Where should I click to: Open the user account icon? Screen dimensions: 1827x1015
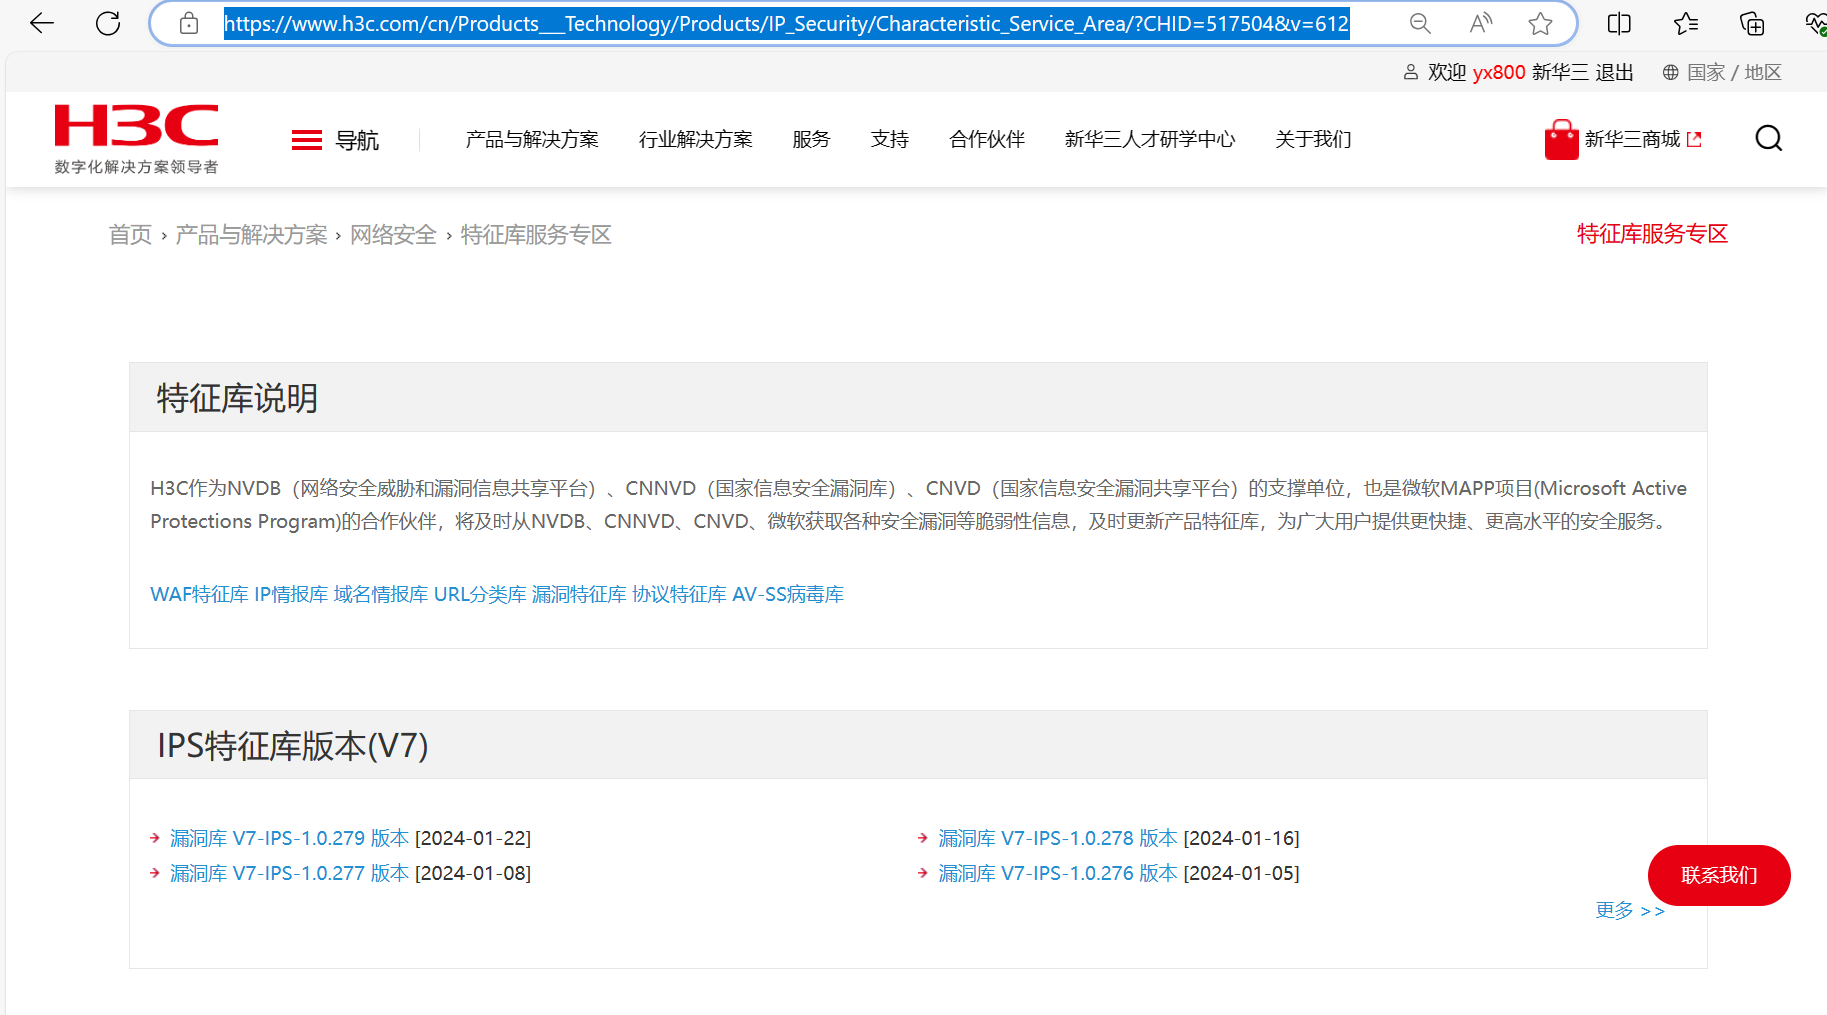point(1411,72)
